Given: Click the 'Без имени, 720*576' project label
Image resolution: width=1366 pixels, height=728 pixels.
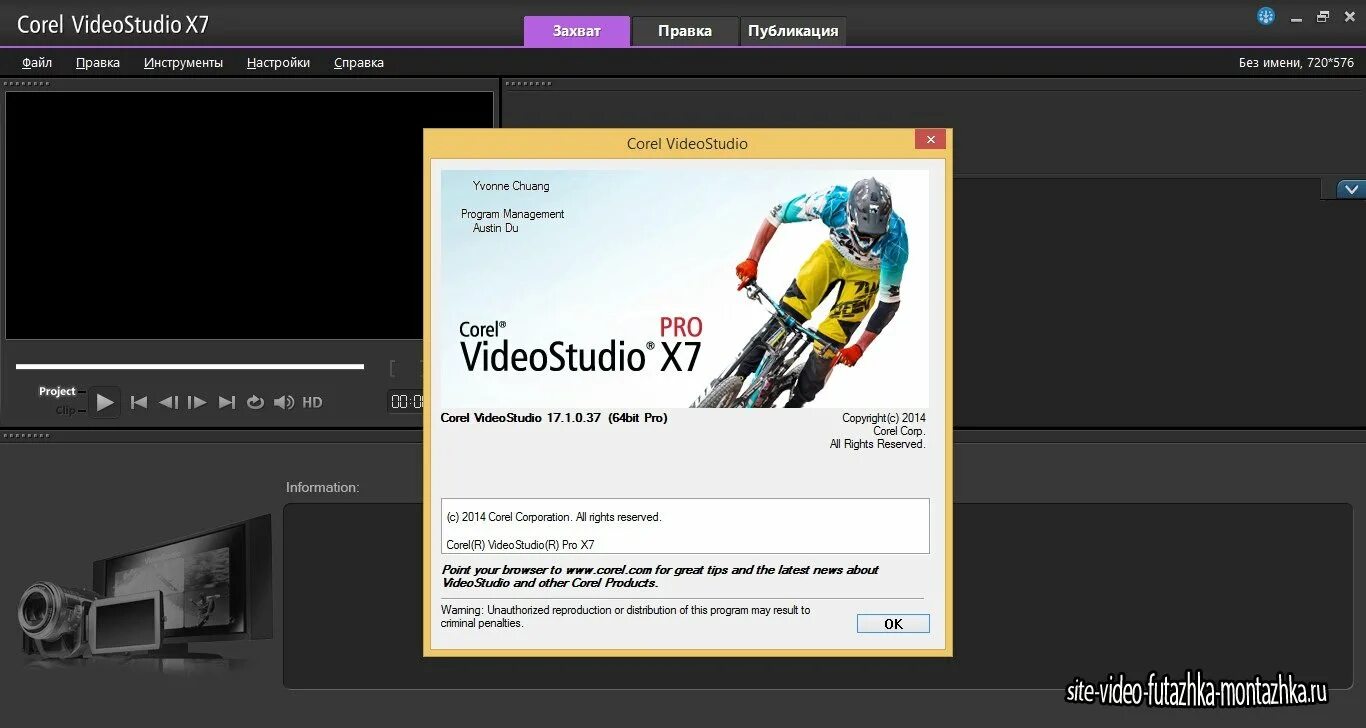Looking at the screenshot, I should [1296, 62].
